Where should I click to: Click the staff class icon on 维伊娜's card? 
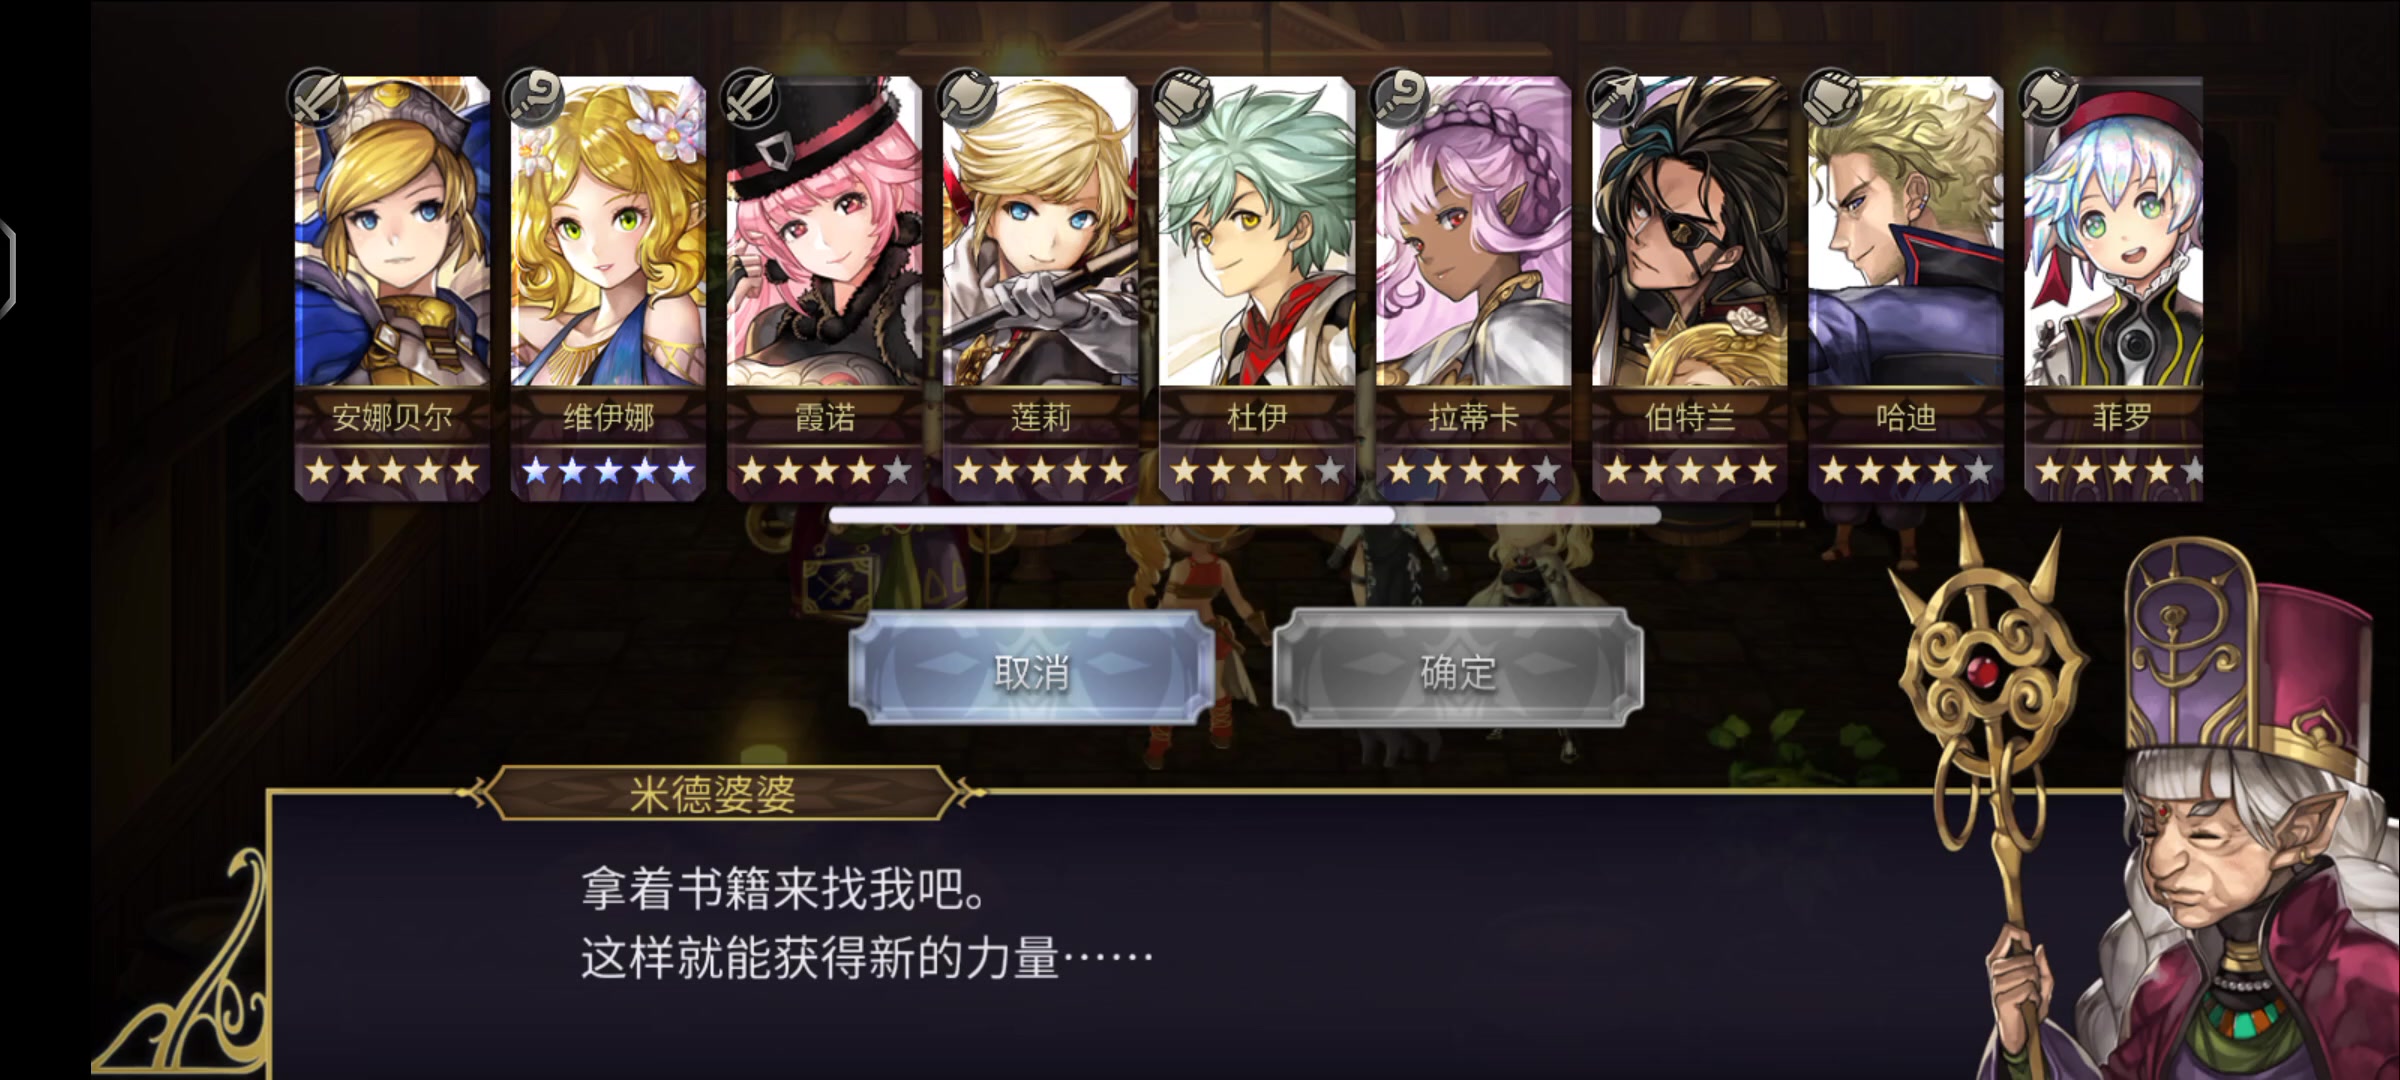point(534,97)
